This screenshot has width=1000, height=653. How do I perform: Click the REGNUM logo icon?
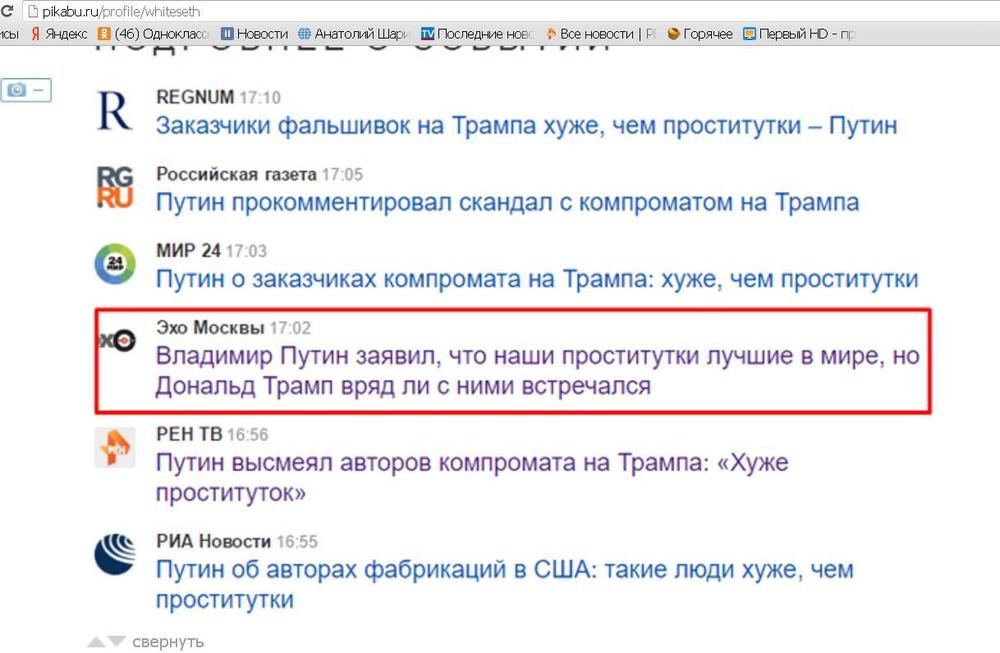click(x=115, y=111)
